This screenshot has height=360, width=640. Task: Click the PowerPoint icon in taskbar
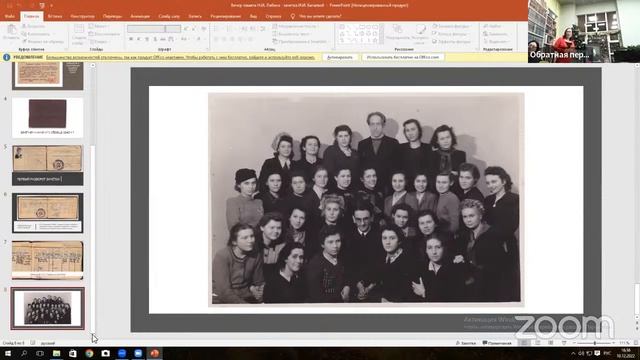pyautogui.click(x=154, y=353)
